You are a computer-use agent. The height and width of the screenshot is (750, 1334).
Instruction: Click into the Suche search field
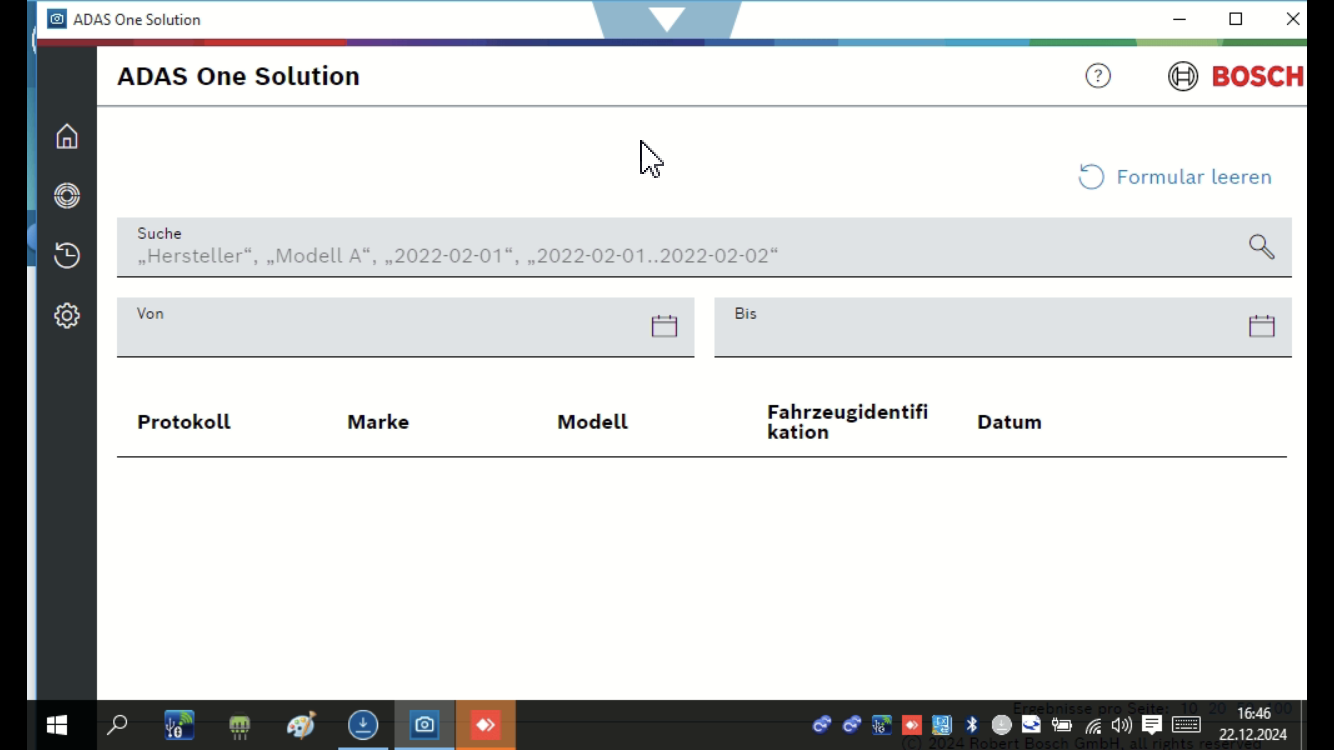(x=704, y=247)
